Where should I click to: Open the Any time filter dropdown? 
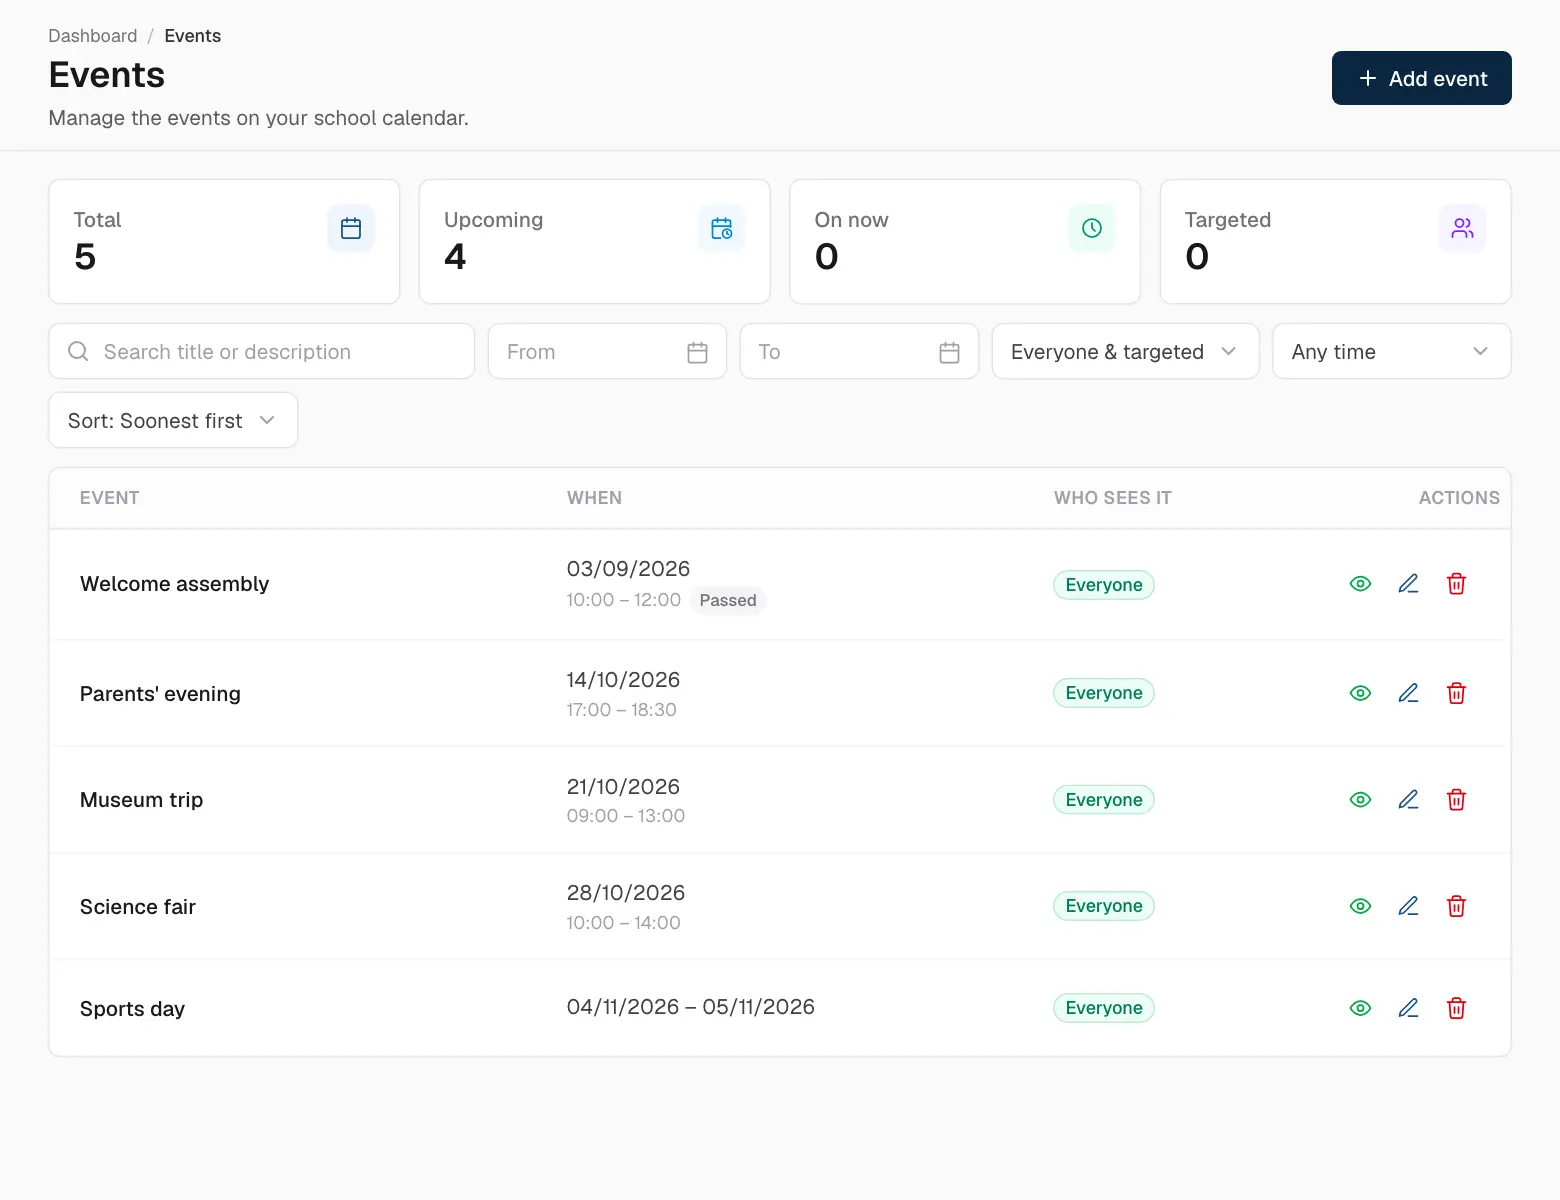tap(1391, 351)
